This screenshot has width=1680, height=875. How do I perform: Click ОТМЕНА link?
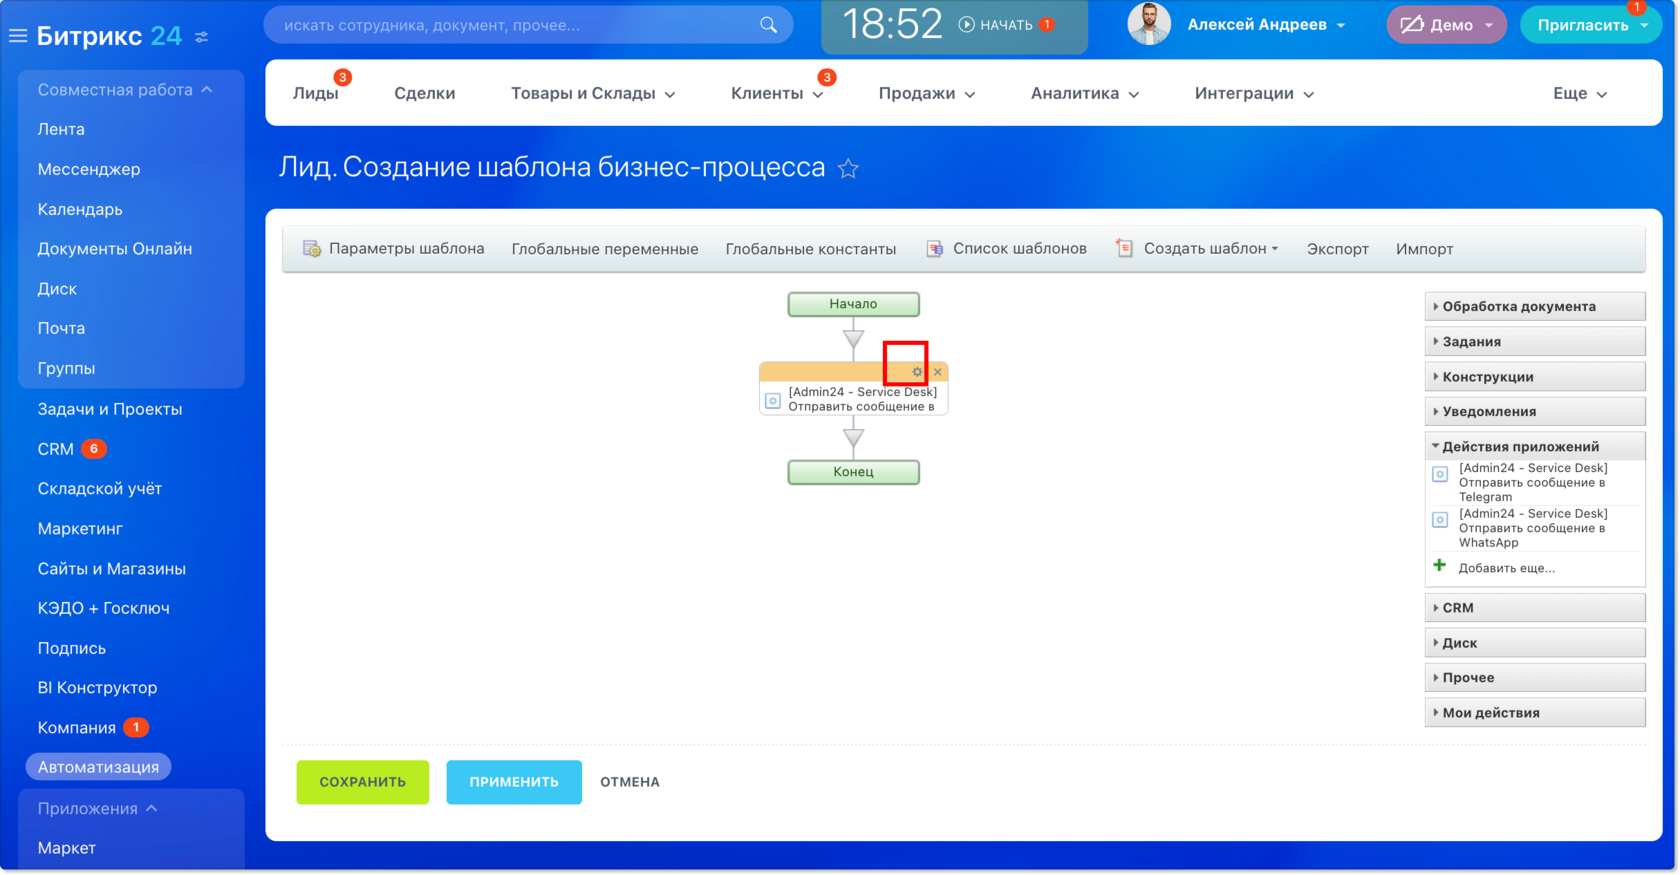[630, 782]
